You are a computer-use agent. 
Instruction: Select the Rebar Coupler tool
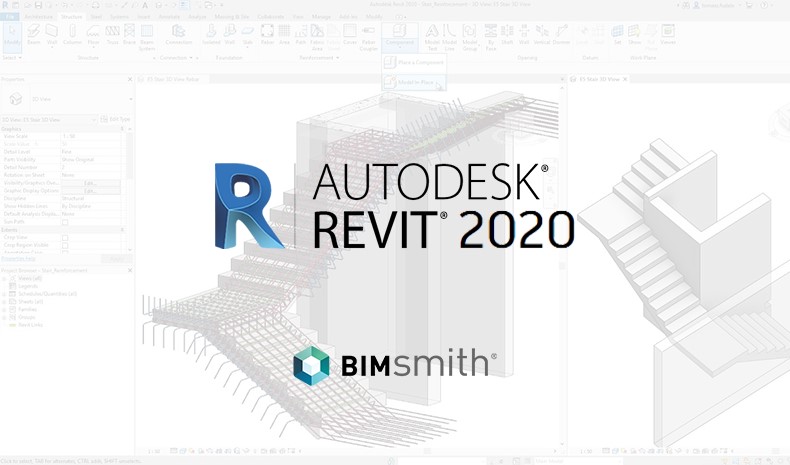[x=368, y=37]
